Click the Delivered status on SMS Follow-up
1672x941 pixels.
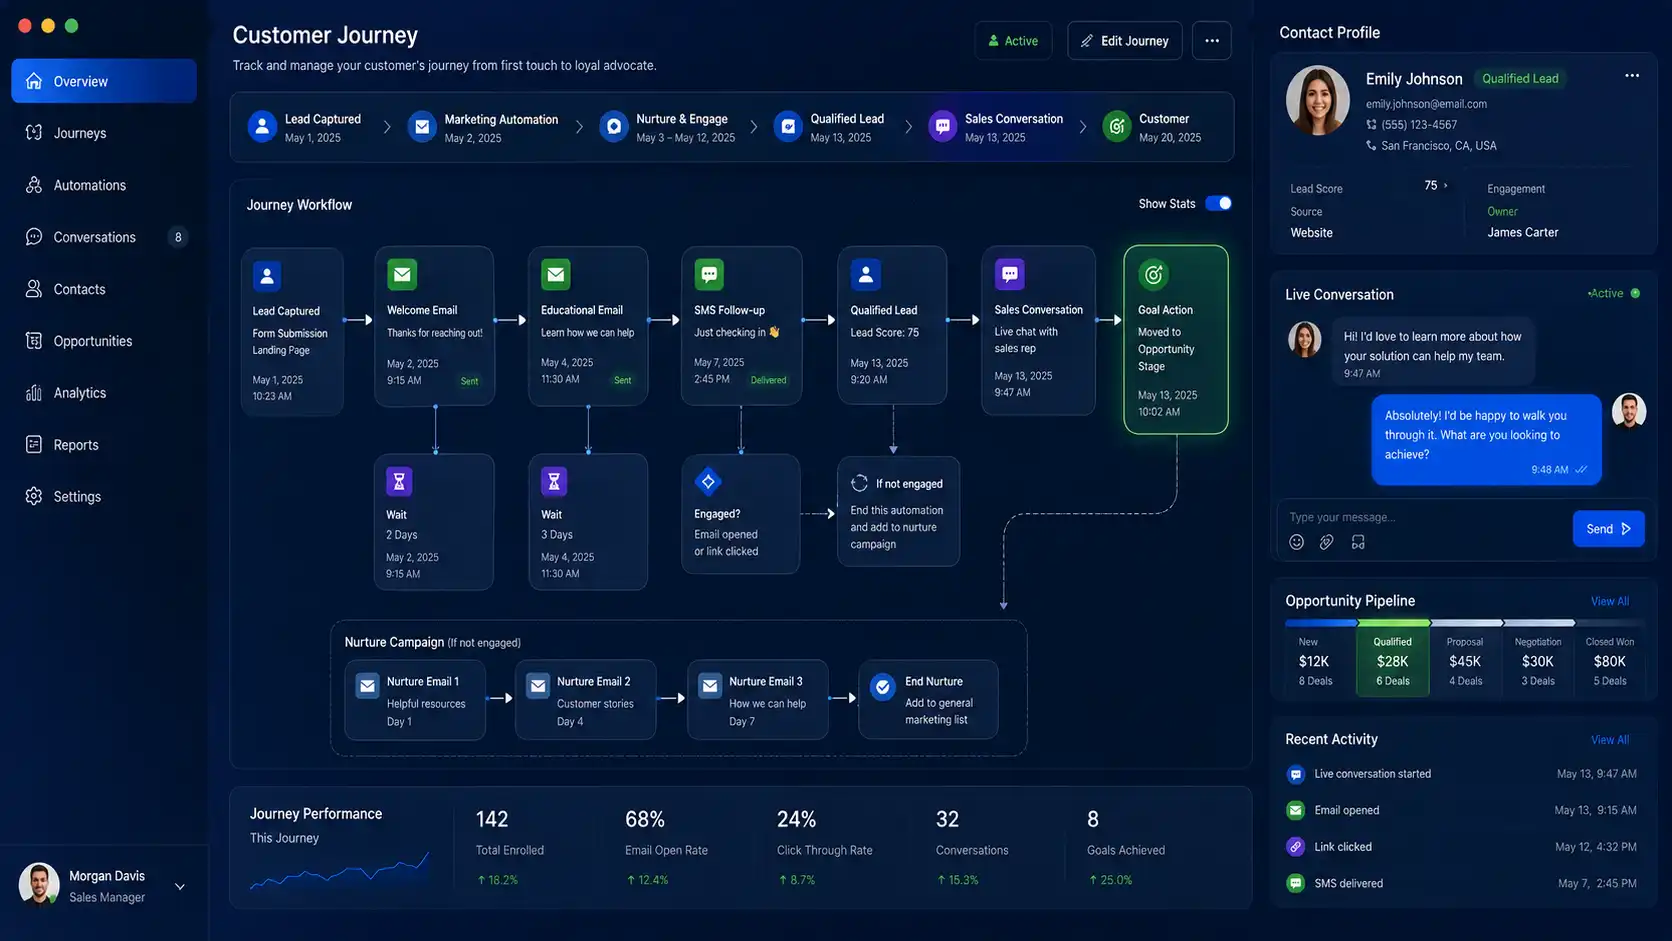[768, 380]
